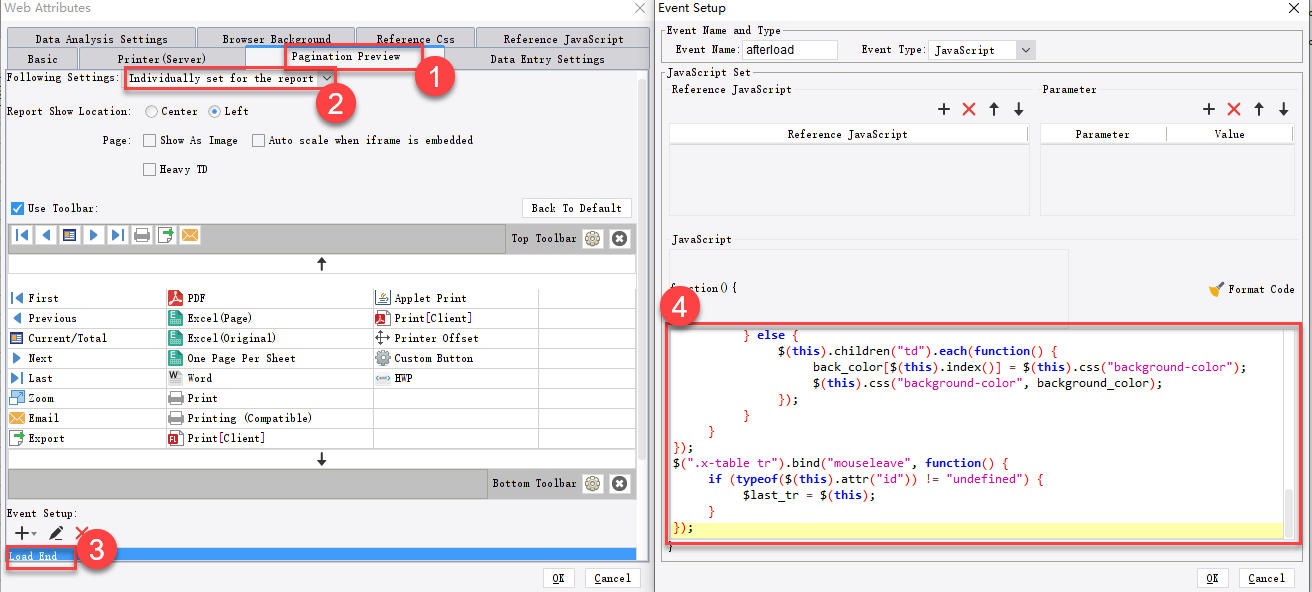Screen dimensions: 1312x592
Task: Enable Show As Image
Action: point(148,139)
